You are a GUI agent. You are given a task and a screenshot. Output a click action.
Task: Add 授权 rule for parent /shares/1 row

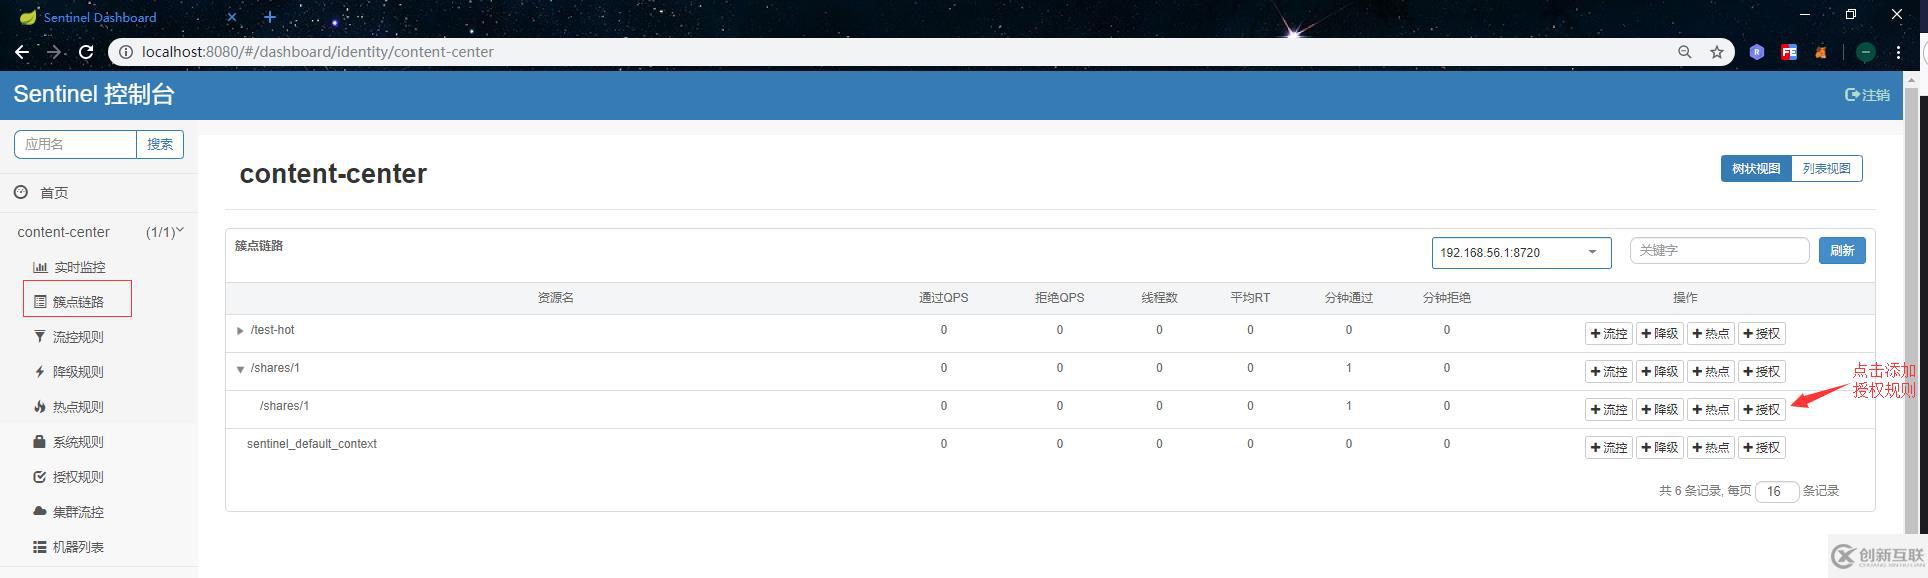click(1762, 372)
